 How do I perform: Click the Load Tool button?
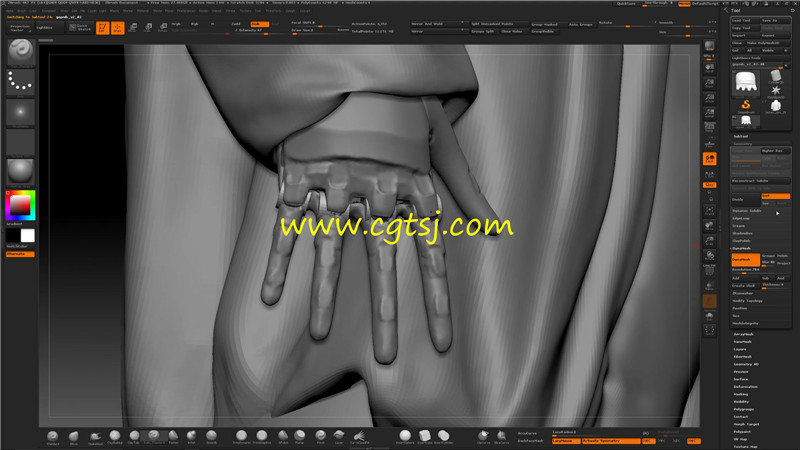745,20
